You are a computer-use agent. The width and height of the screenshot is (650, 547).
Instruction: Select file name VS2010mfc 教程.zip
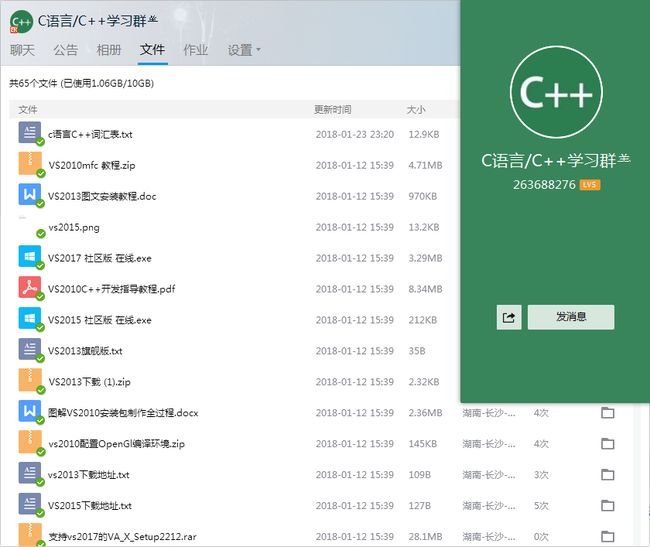click(x=92, y=165)
